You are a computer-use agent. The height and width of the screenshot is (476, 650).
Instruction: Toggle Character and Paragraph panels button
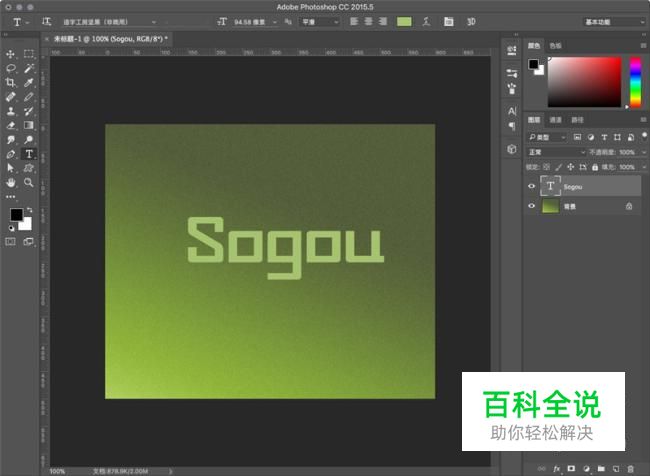[449, 22]
